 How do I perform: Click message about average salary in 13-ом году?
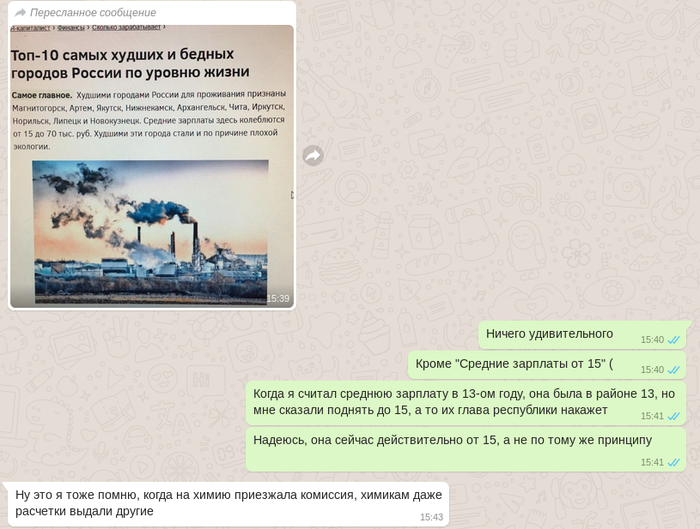click(464, 401)
